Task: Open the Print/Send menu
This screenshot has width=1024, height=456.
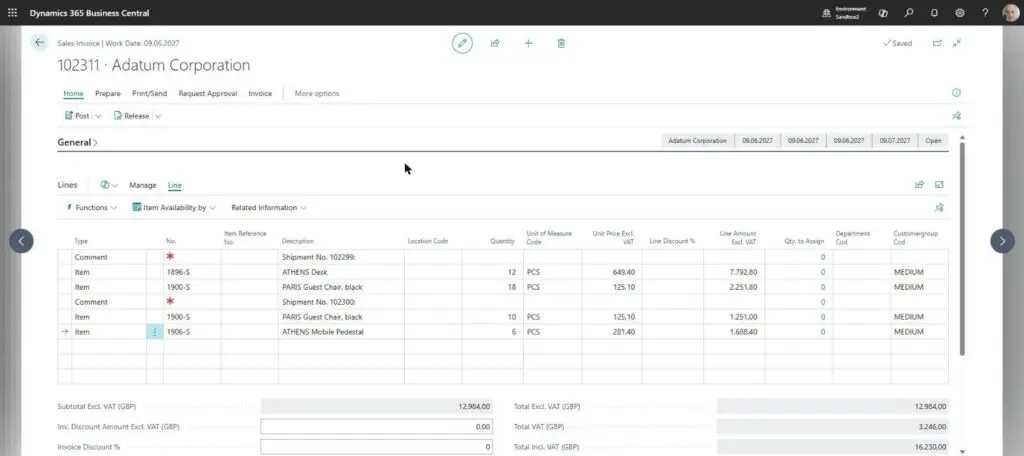Action: tap(150, 93)
